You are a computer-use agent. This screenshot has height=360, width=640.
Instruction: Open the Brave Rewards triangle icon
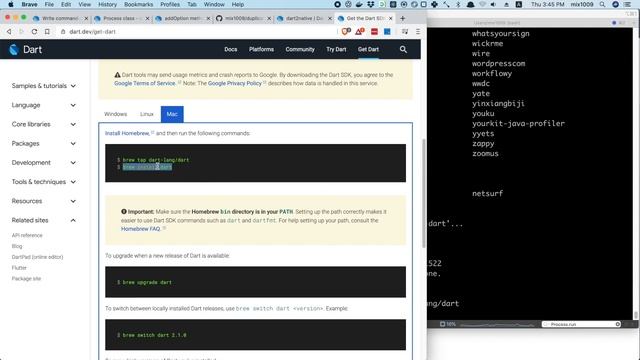coord(360,31)
